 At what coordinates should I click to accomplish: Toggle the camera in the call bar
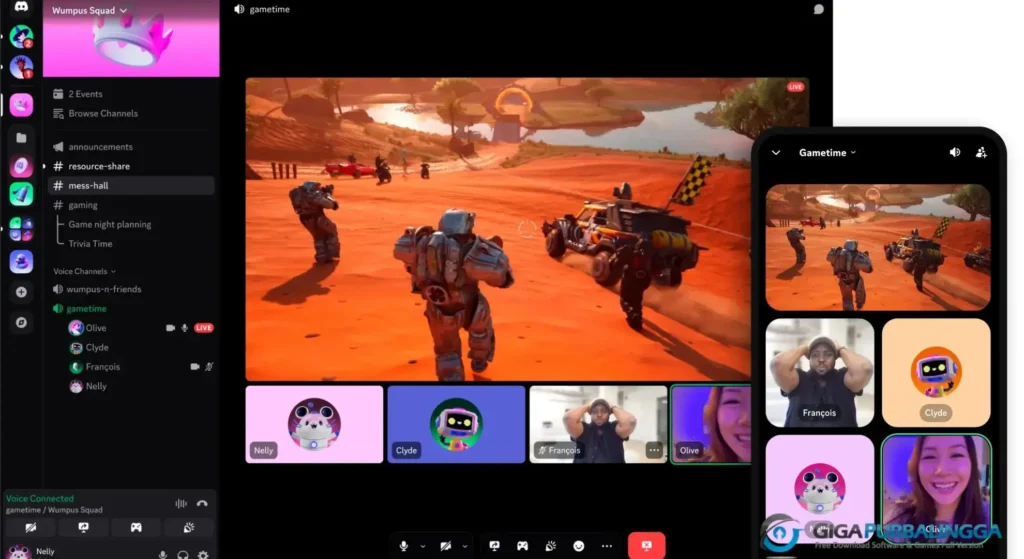445,545
